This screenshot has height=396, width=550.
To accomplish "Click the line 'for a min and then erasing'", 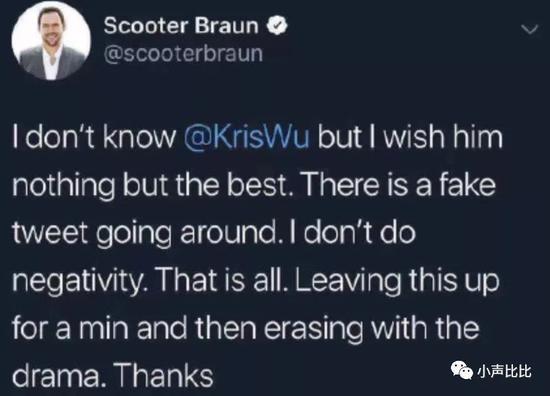I will coord(187,328).
